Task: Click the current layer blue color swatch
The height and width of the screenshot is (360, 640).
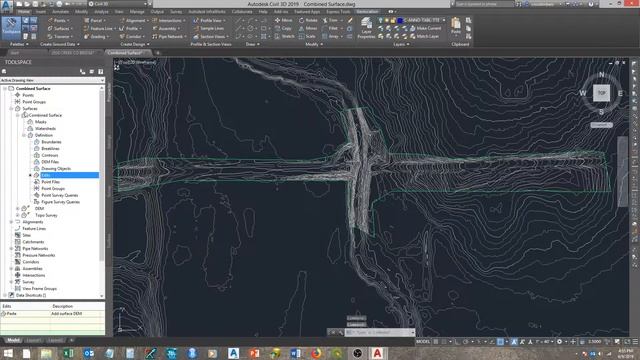Action: (400, 20)
